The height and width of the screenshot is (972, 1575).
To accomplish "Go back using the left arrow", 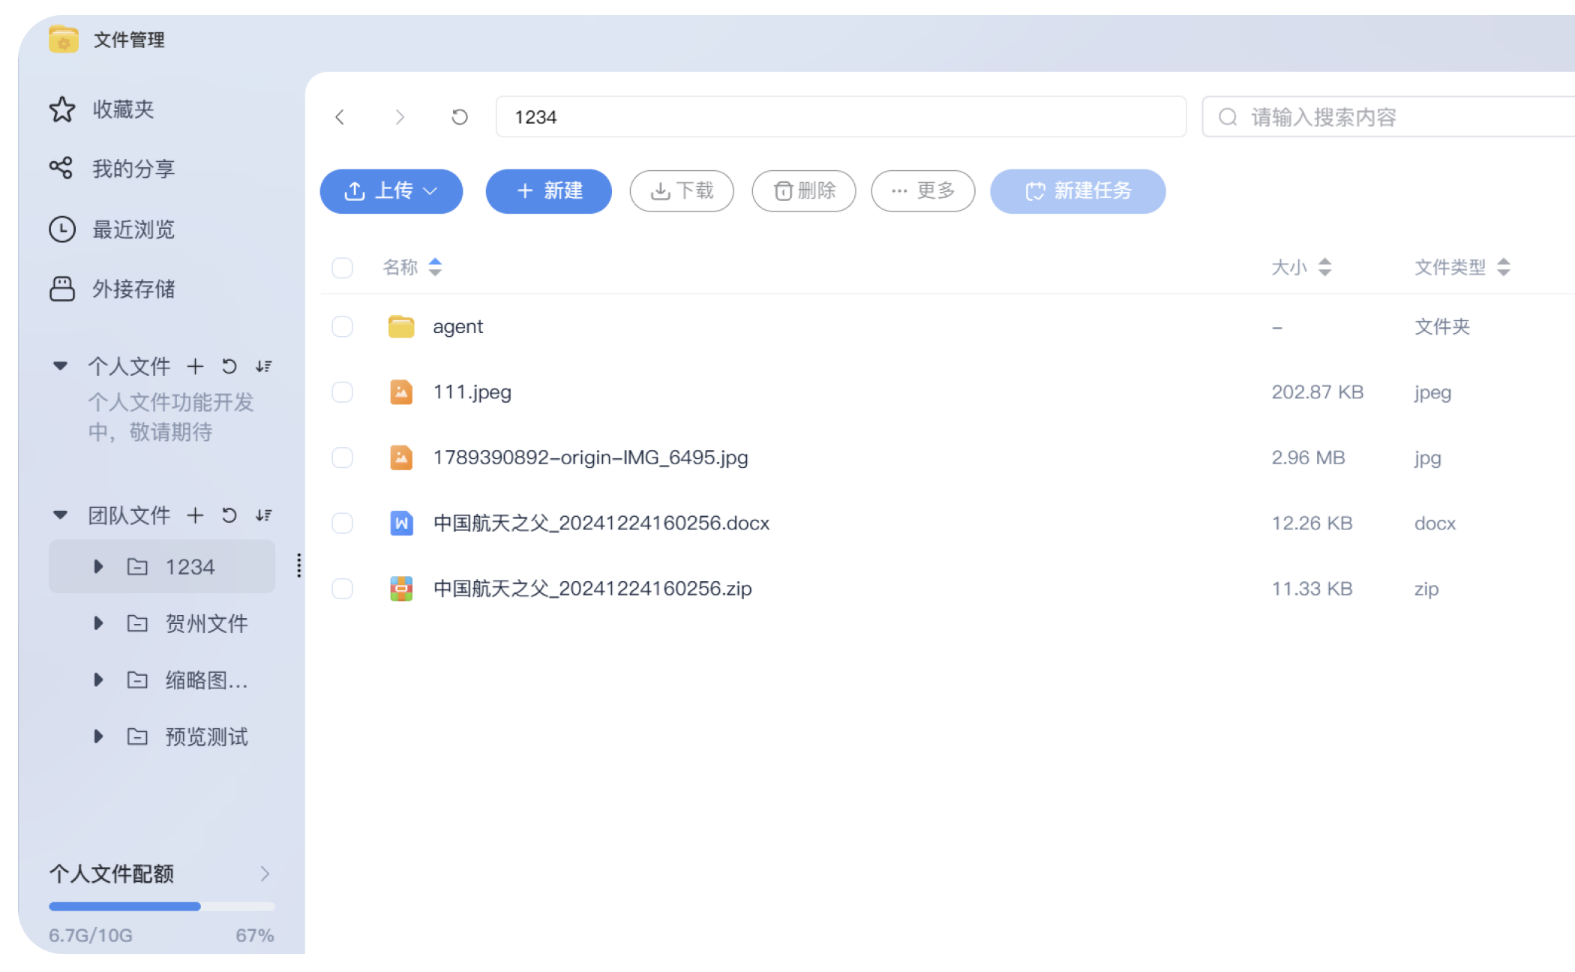I will point(340,117).
